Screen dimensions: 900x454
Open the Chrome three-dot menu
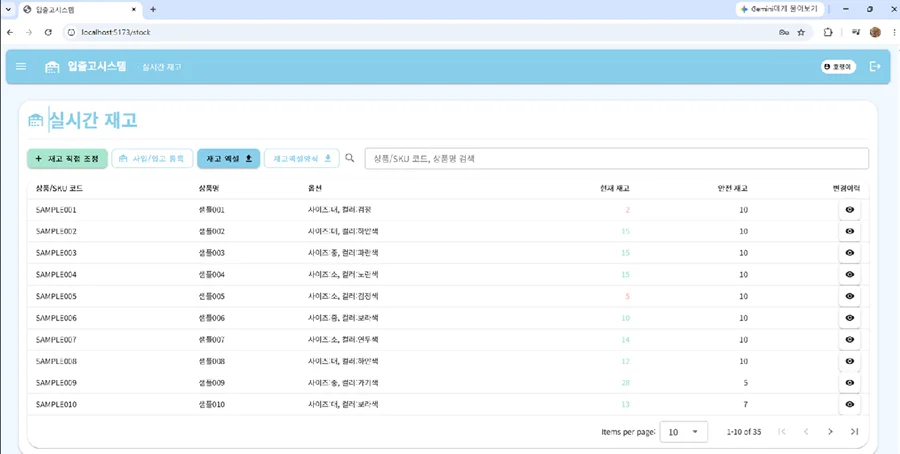(x=894, y=33)
